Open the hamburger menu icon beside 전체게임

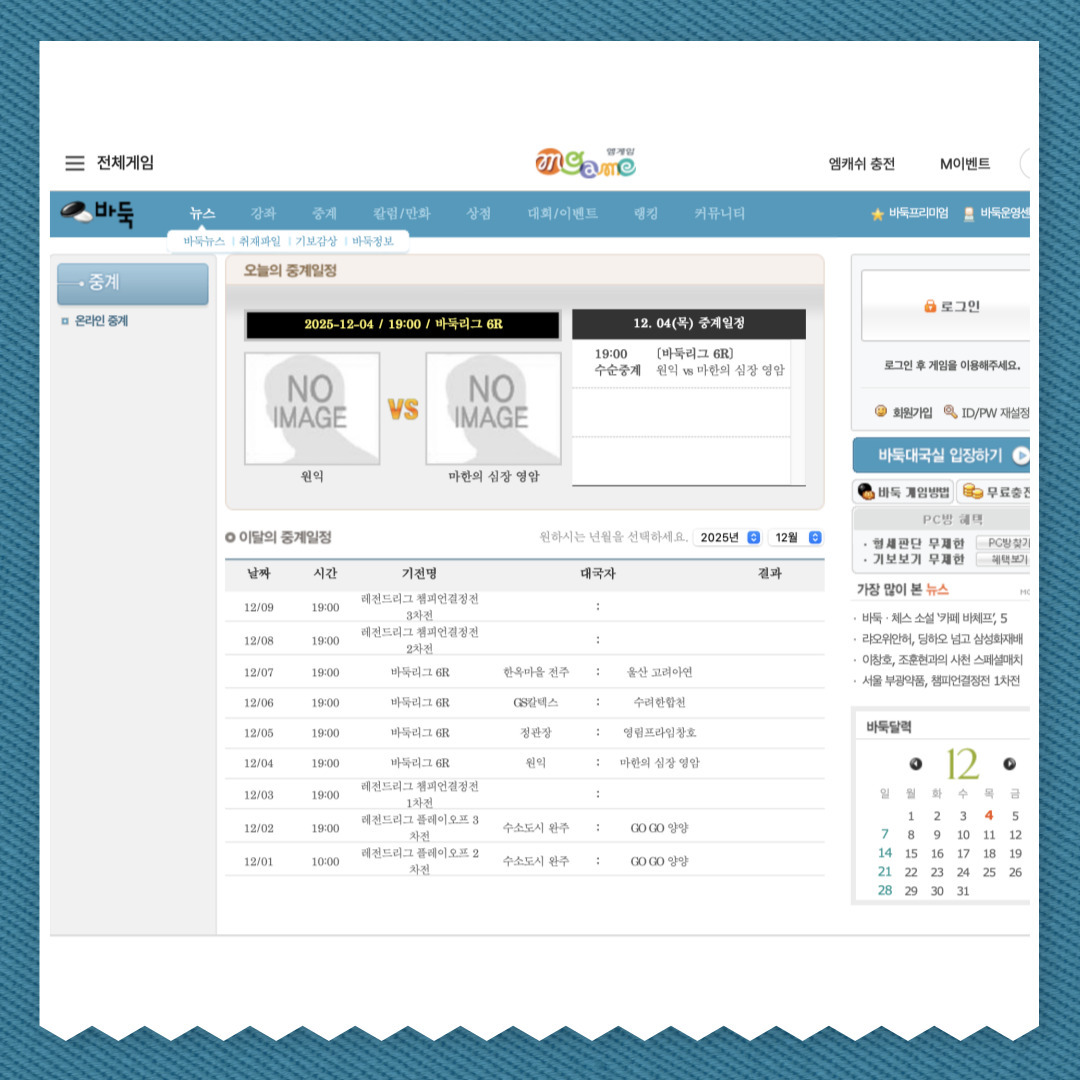point(74,163)
